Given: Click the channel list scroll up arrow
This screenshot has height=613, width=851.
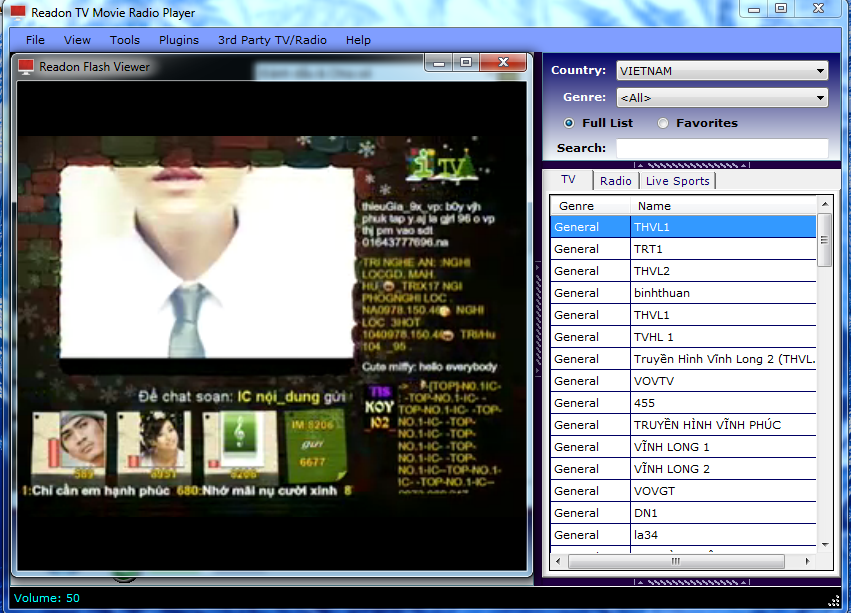Looking at the screenshot, I should pos(825,204).
